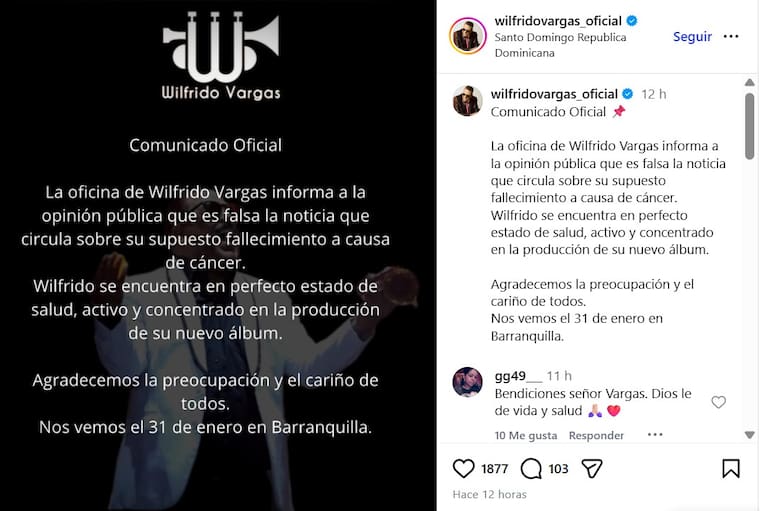Click header profile picture of wilfridovargas_oficial
Screen dimensions: 760x511
468,36
